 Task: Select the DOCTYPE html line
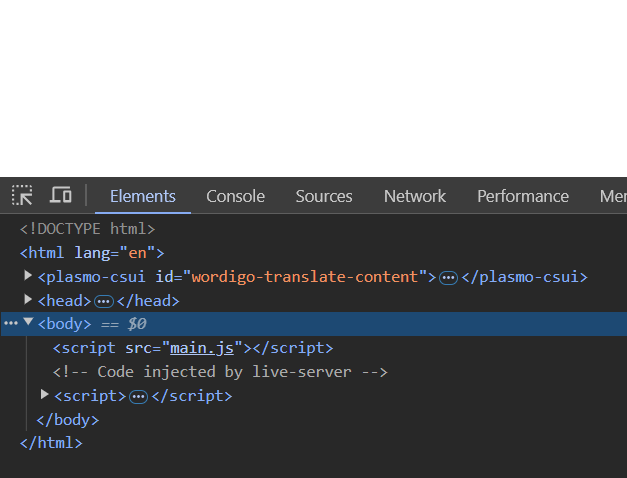[x=88, y=229]
